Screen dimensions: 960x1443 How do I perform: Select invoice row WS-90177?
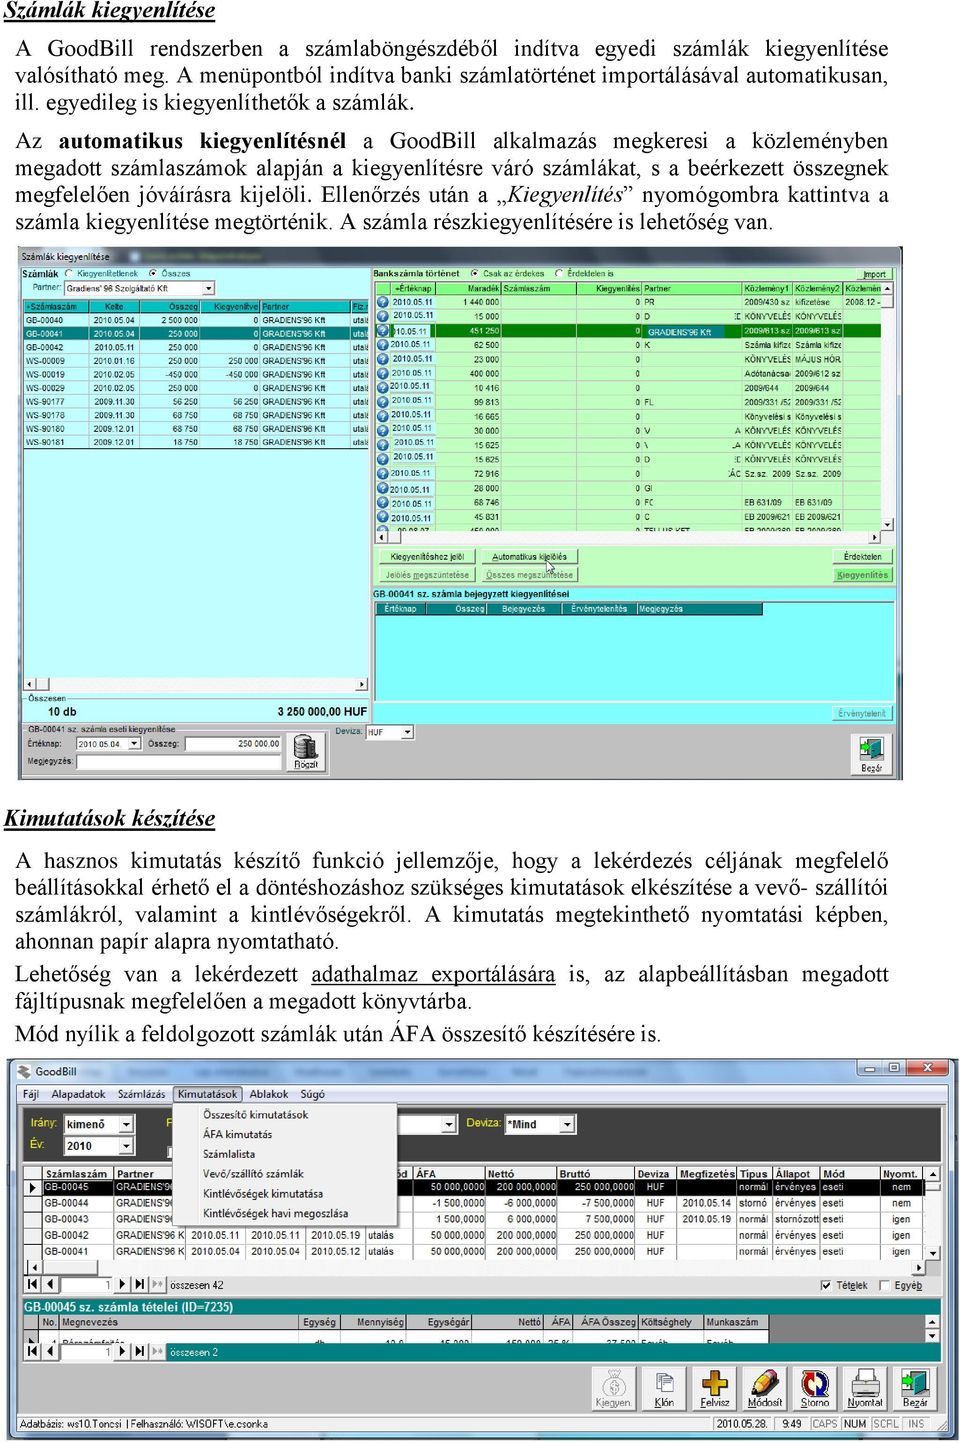point(196,401)
